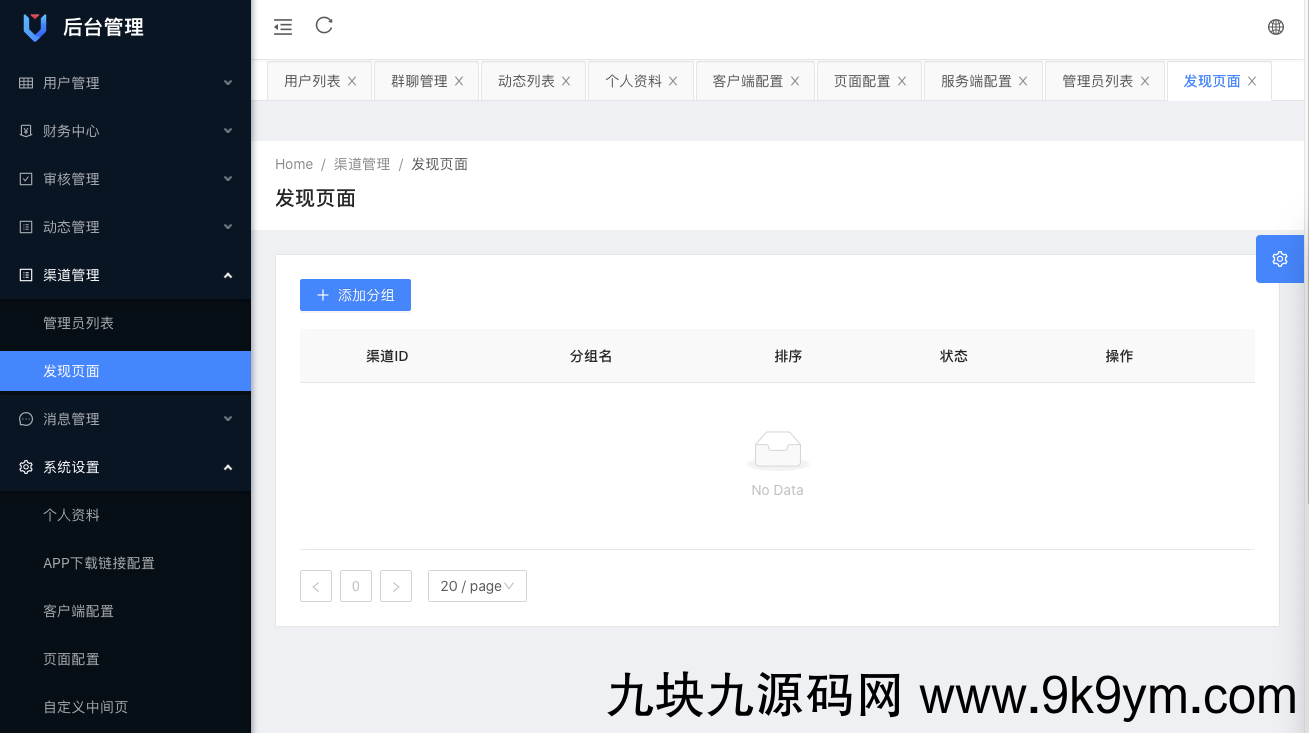Viewport: 1309px width, 733px height.
Task: Click the 消息管理 chat icon in sidebar
Action: click(x=24, y=419)
